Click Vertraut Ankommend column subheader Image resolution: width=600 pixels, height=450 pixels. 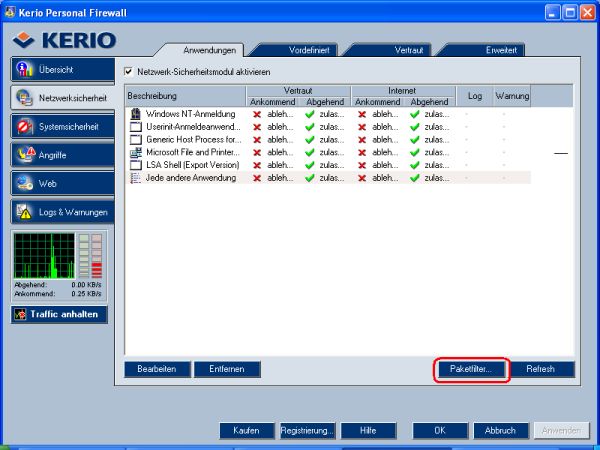(x=272, y=102)
